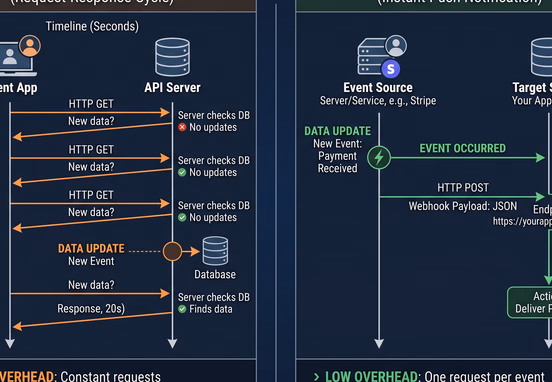Click the Client App laptop icon
Viewport: 552px width, 382px height.
click(x=17, y=59)
